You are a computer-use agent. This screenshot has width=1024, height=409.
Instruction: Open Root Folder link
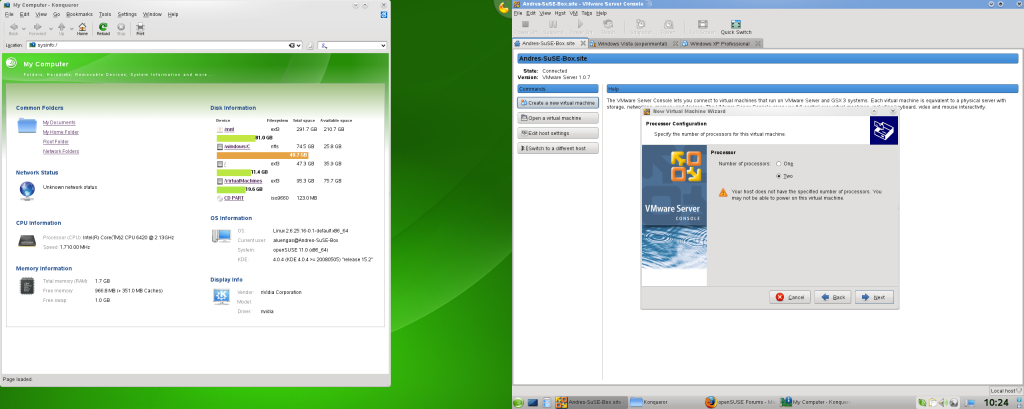(56, 142)
